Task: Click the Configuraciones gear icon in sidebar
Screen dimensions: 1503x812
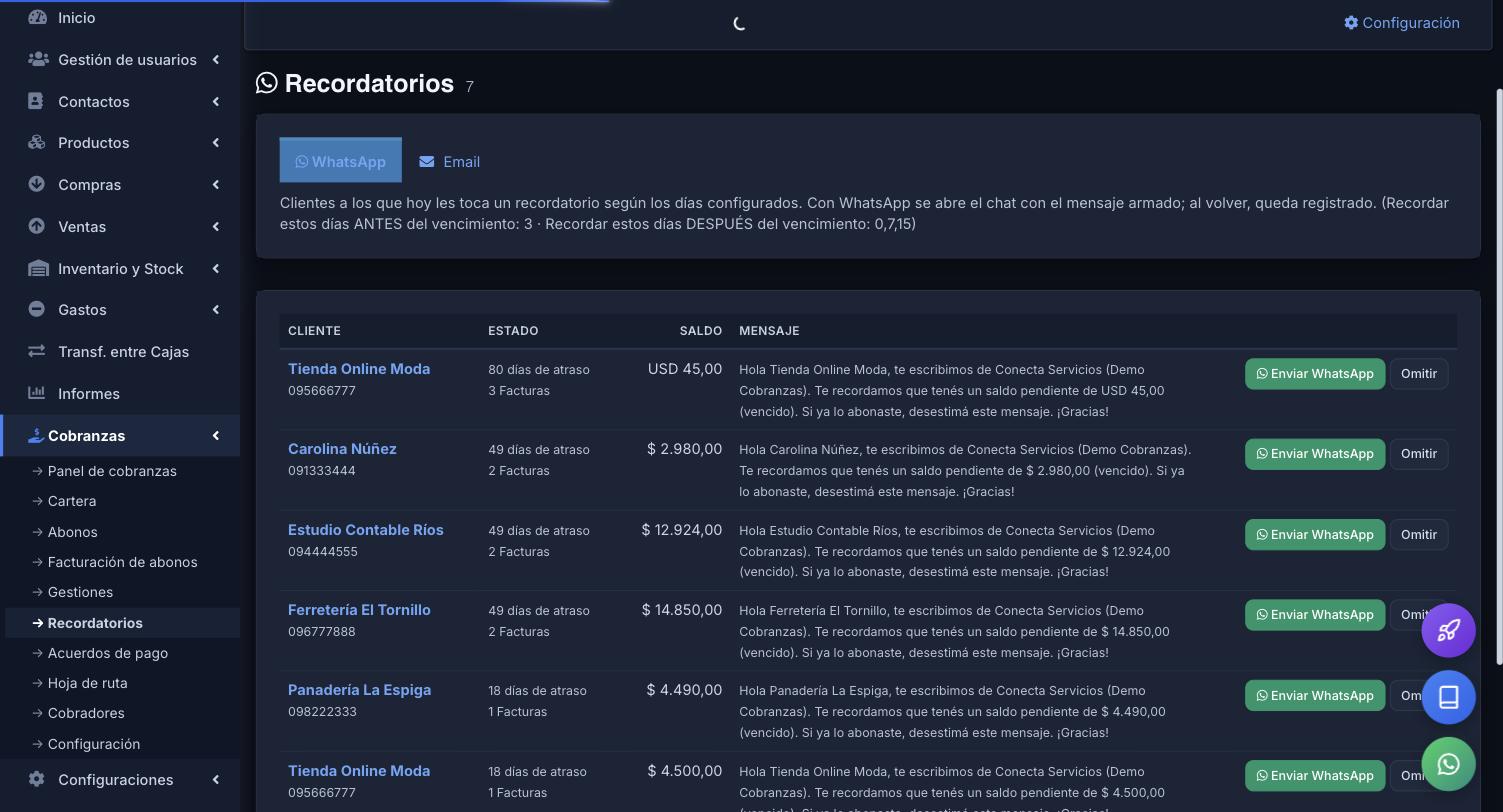Action: (36, 779)
